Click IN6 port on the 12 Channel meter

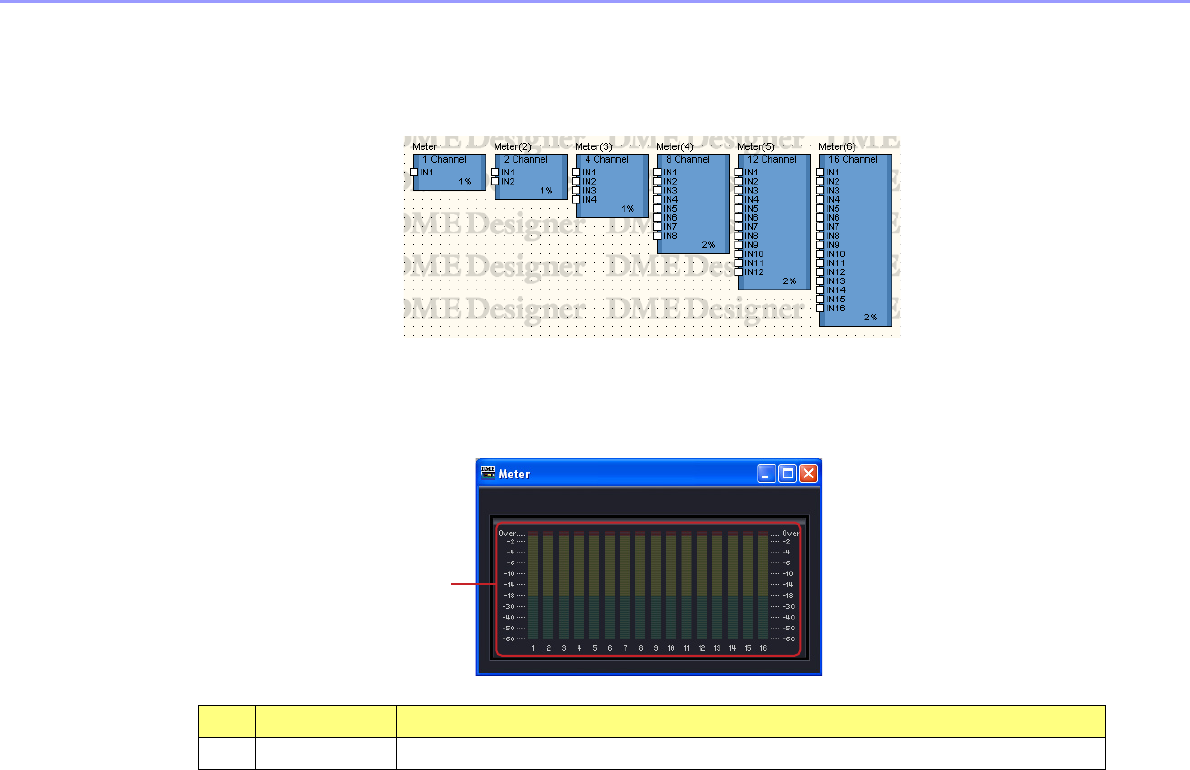coord(739,218)
